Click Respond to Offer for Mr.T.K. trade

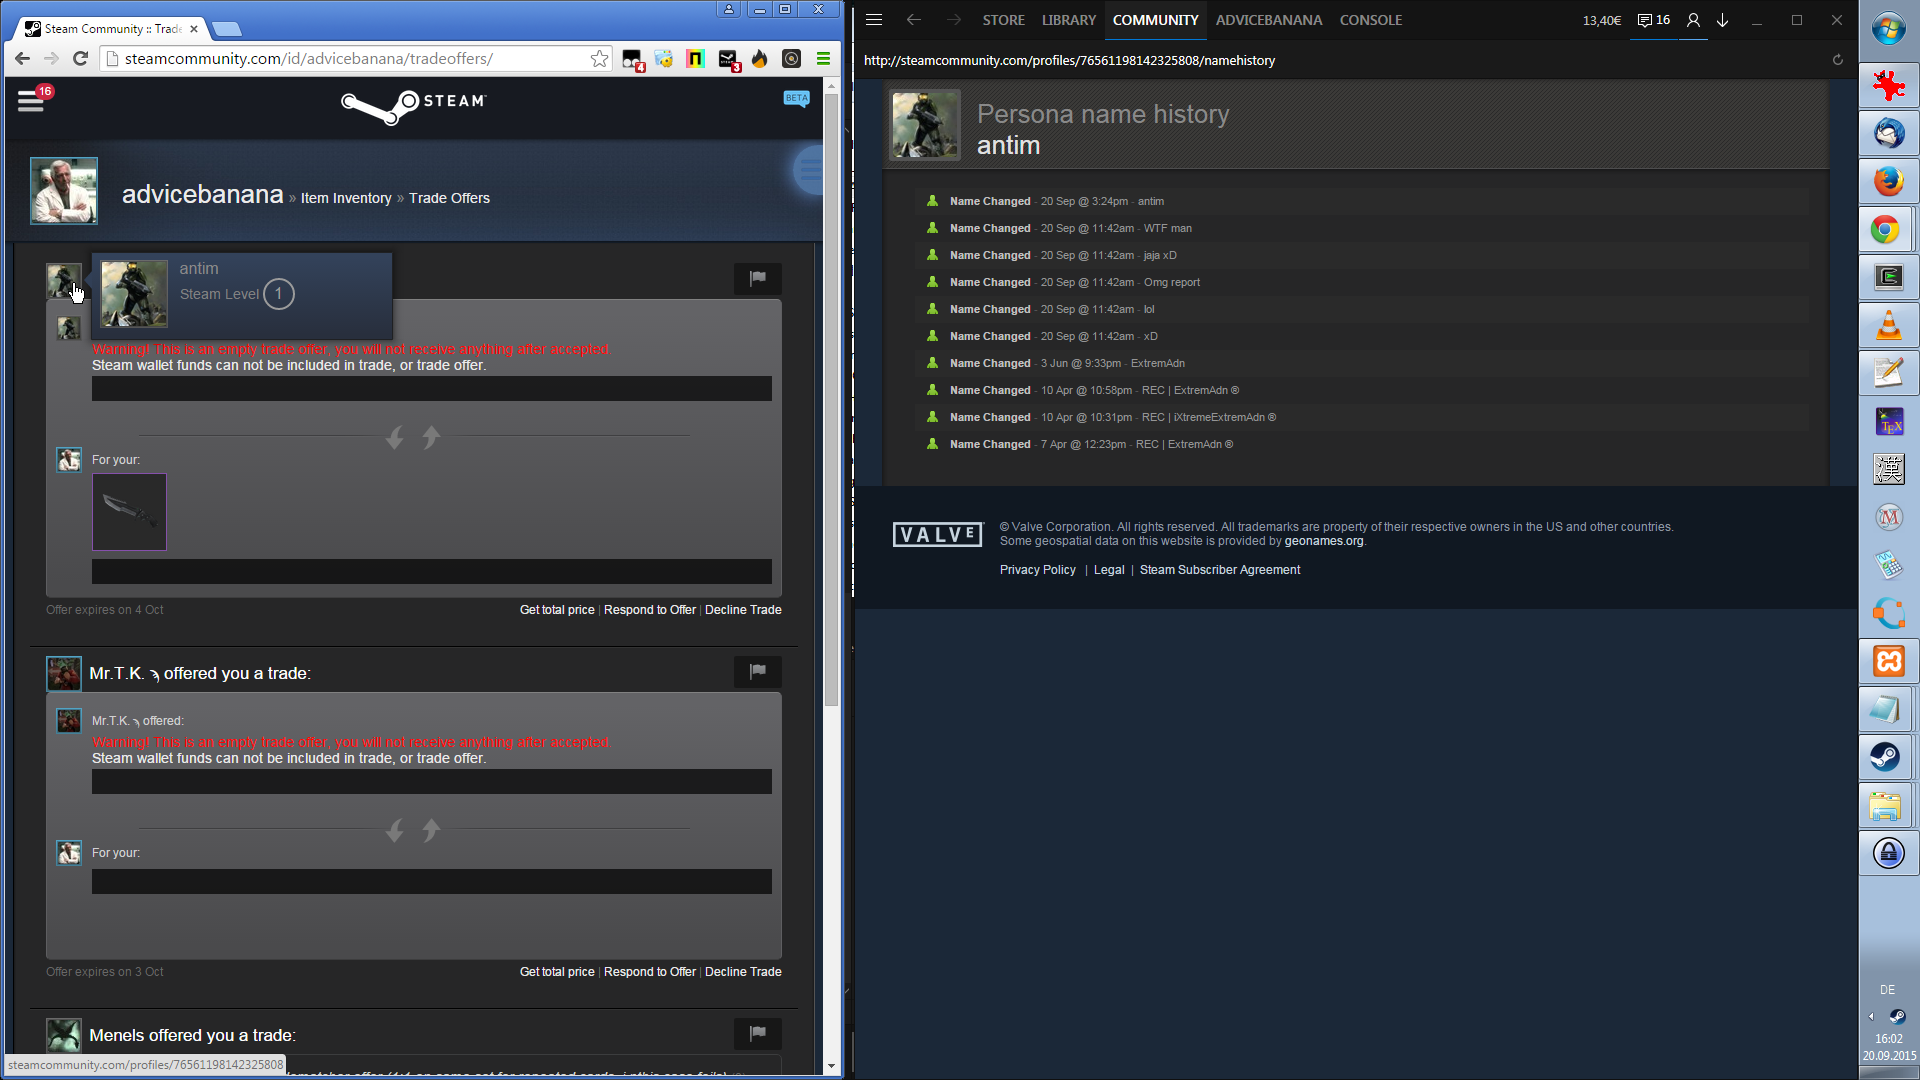point(650,972)
